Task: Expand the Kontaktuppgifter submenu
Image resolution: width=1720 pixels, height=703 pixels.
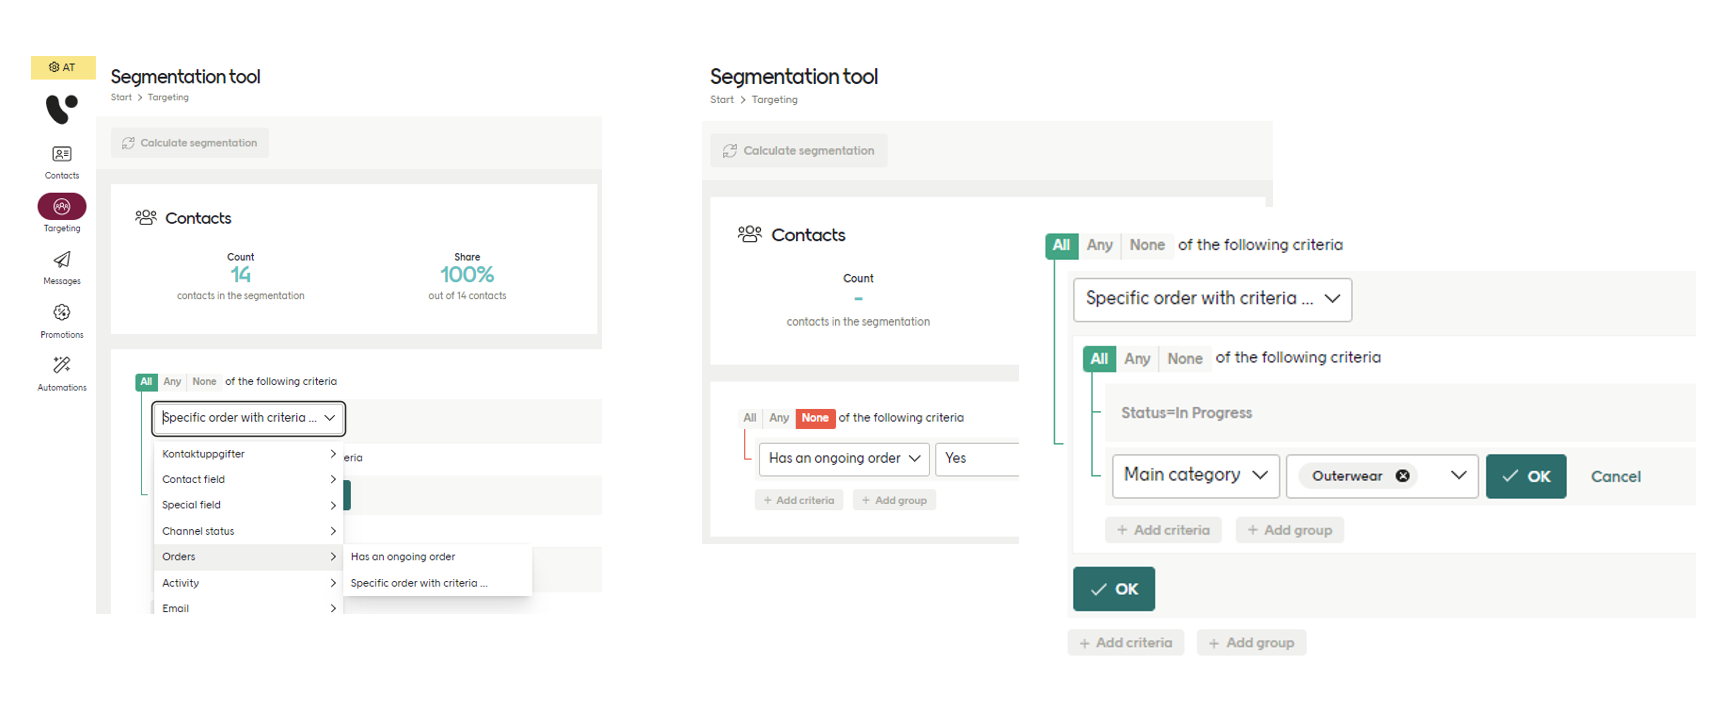Action: click(x=248, y=454)
